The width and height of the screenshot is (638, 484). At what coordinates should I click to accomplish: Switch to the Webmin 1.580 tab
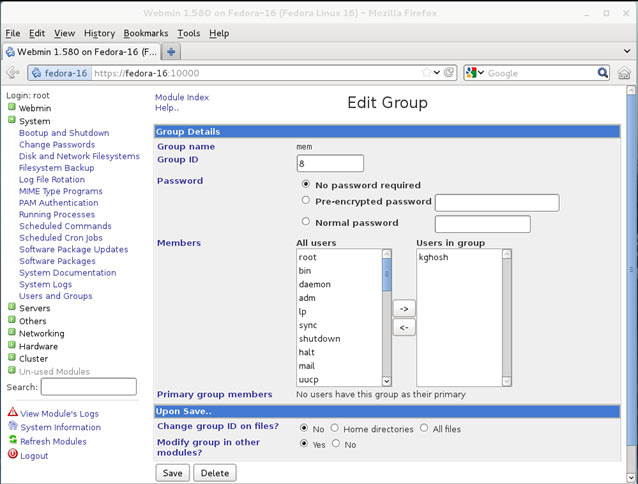(x=81, y=52)
